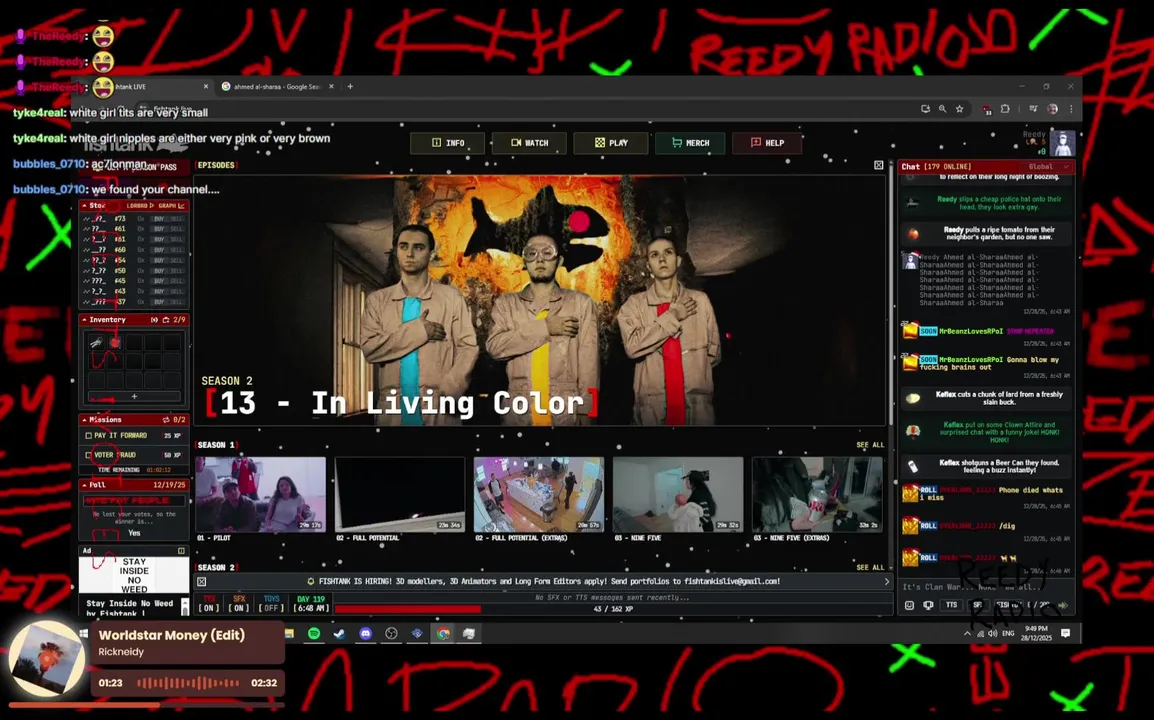
Task: Toggle TTS ON switch in status bar
Action: [x=209, y=604]
